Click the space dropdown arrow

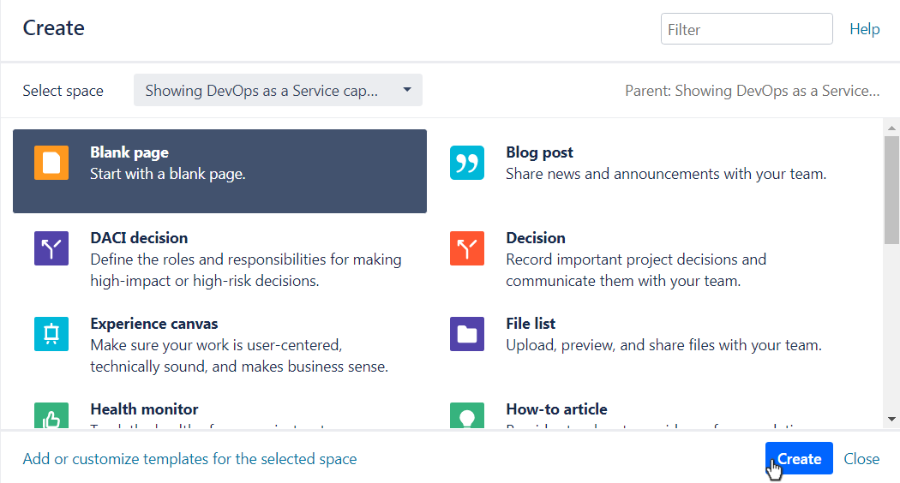[x=407, y=90]
